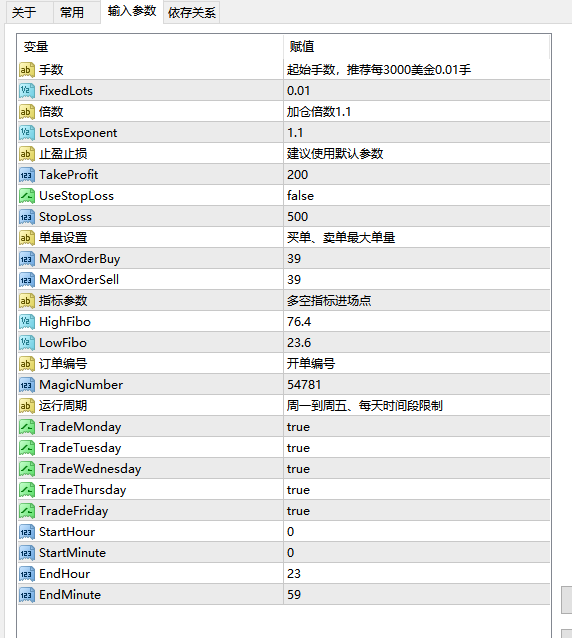Screen dimensions: 572x638
Task: Click the integer icon beside MagicNumber
Action: [x=26, y=385]
